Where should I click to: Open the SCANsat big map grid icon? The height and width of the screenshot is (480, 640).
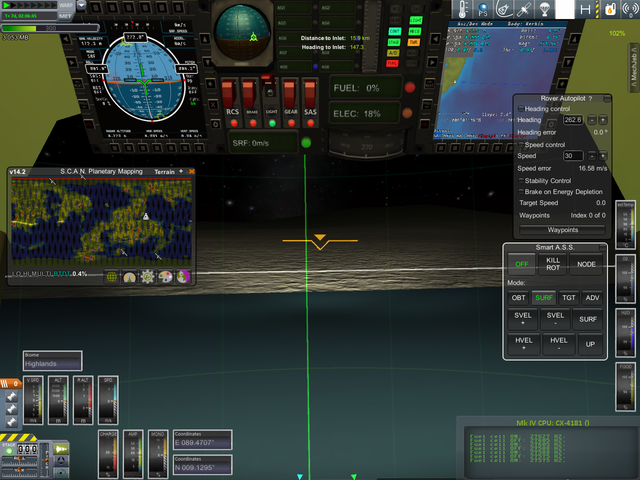click(111, 277)
